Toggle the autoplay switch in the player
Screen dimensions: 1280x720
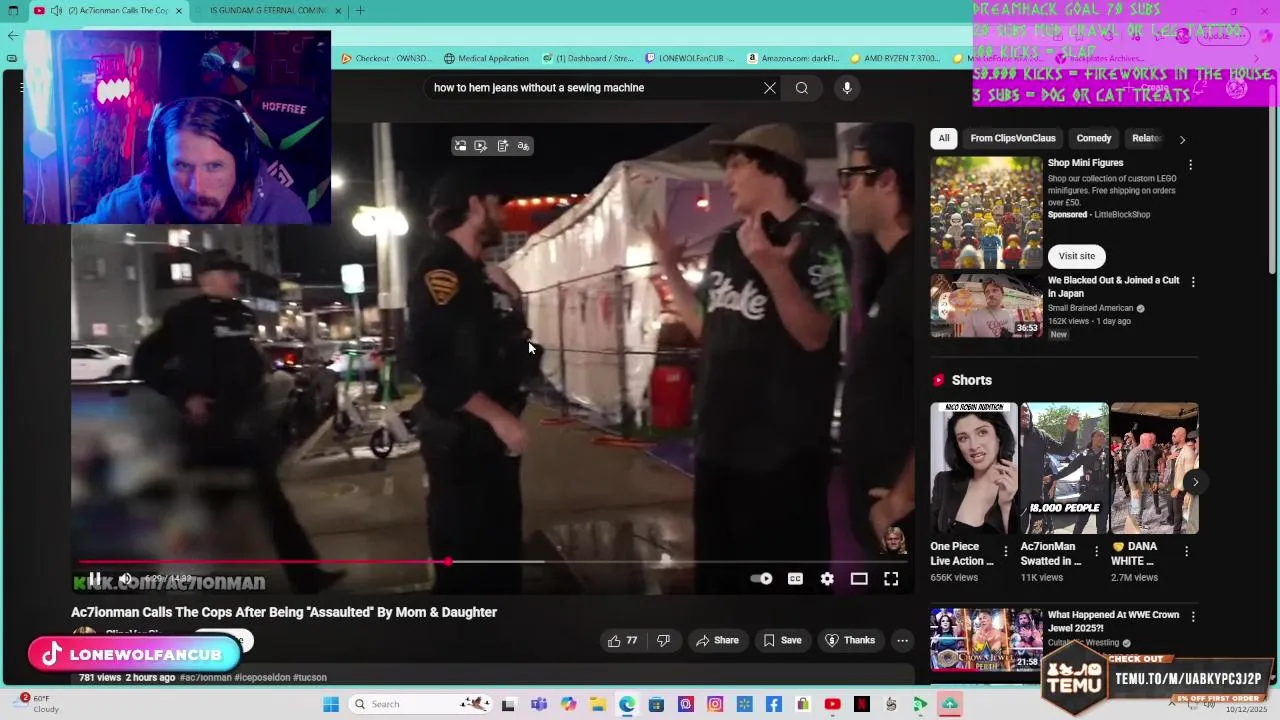click(x=762, y=579)
